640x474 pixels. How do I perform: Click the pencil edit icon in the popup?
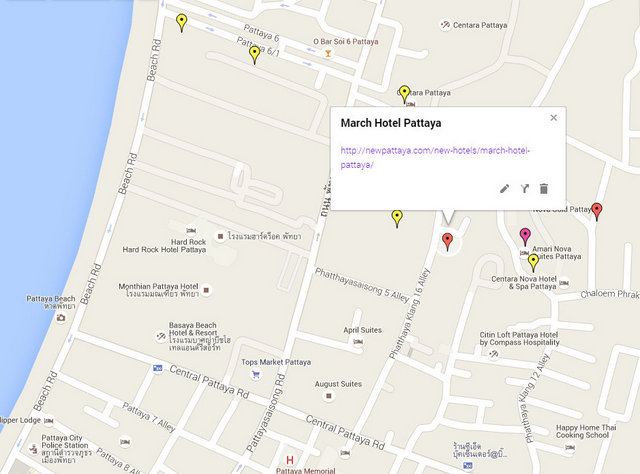(x=504, y=189)
